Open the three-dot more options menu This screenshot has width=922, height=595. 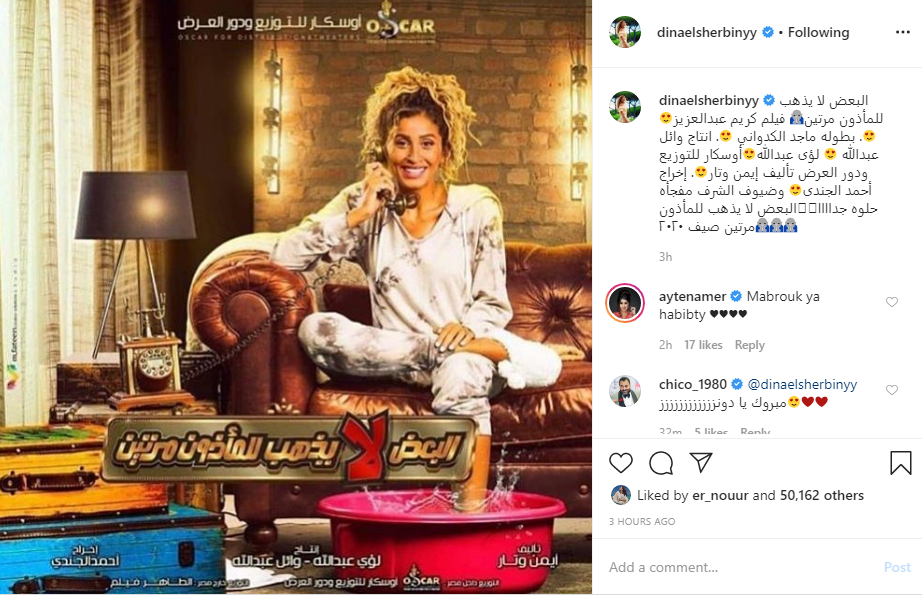pyautogui.click(x=903, y=32)
